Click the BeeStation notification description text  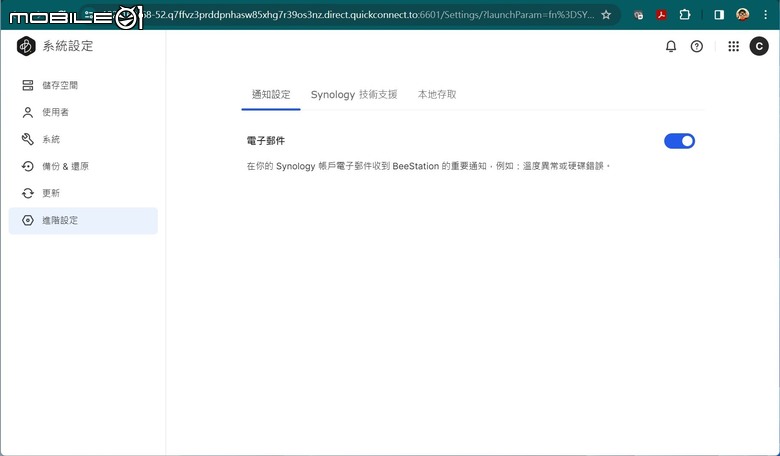pyautogui.click(x=428, y=166)
